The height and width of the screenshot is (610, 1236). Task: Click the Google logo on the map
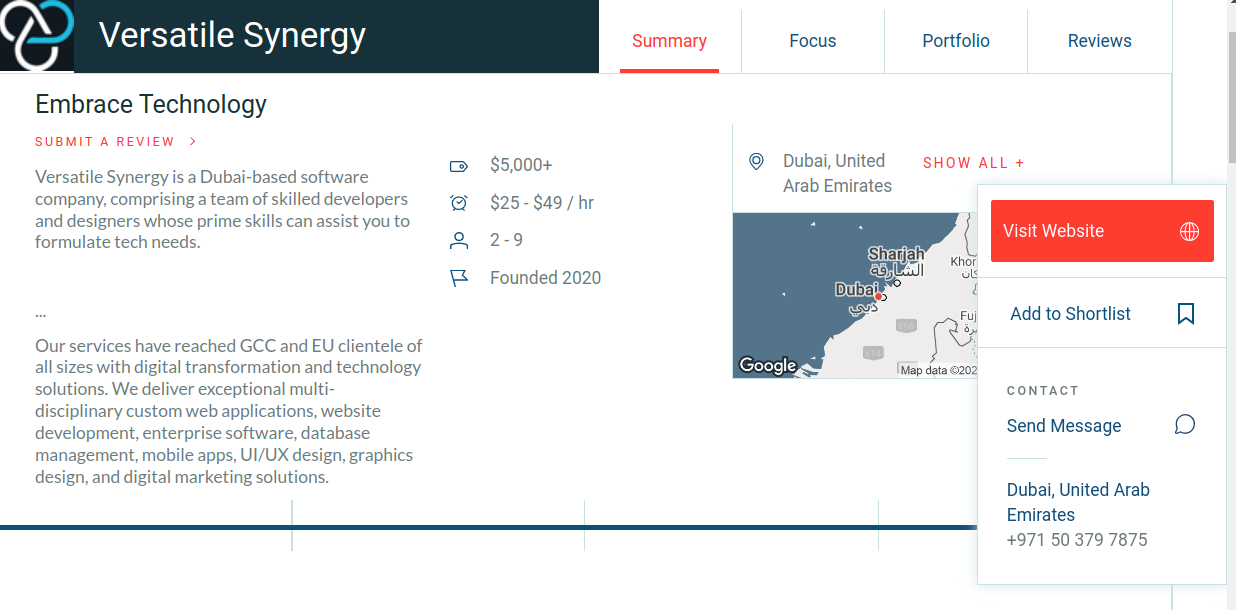[768, 365]
